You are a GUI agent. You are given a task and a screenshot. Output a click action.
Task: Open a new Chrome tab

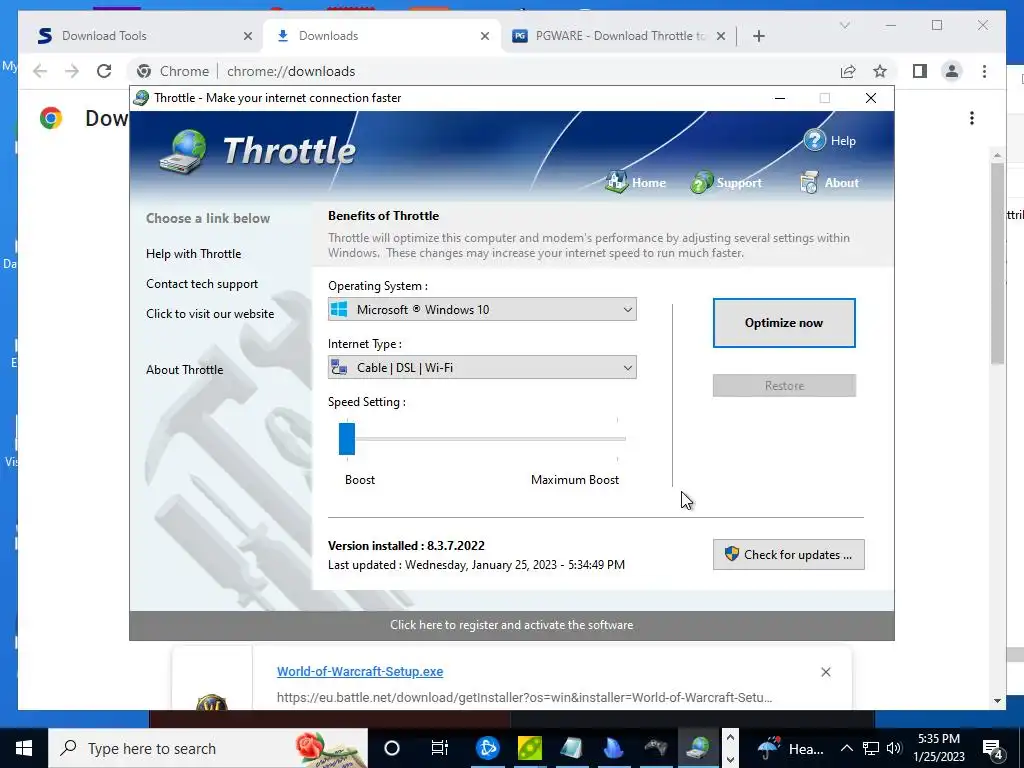coord(758,36)
